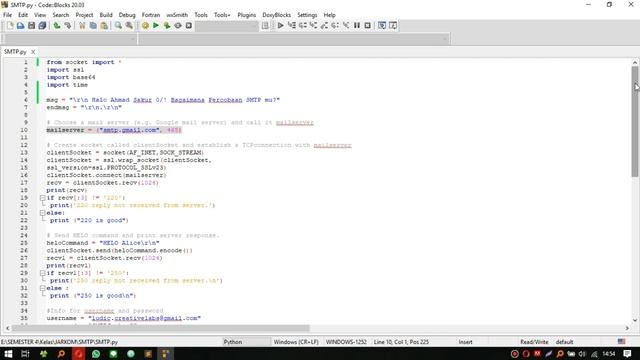Open the Build menu
The image size is (640, 360).
point(106,15)
